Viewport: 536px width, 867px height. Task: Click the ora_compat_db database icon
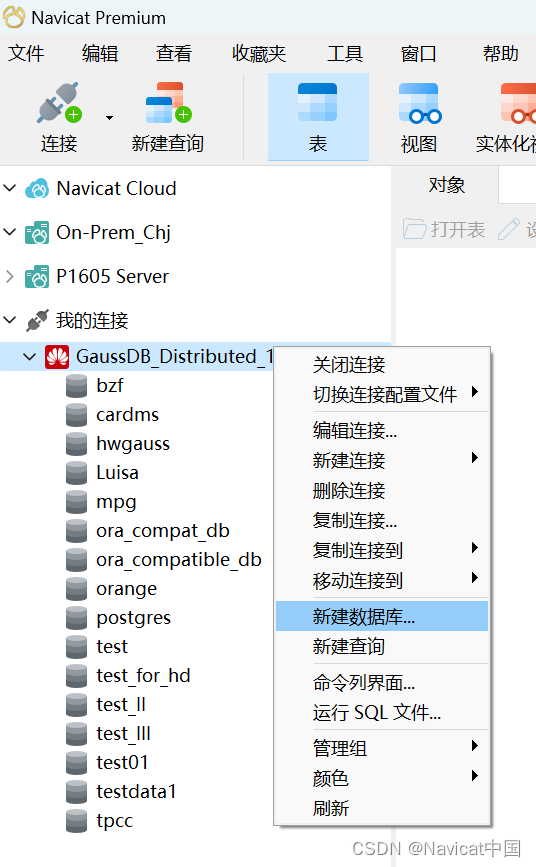[76, 531]
